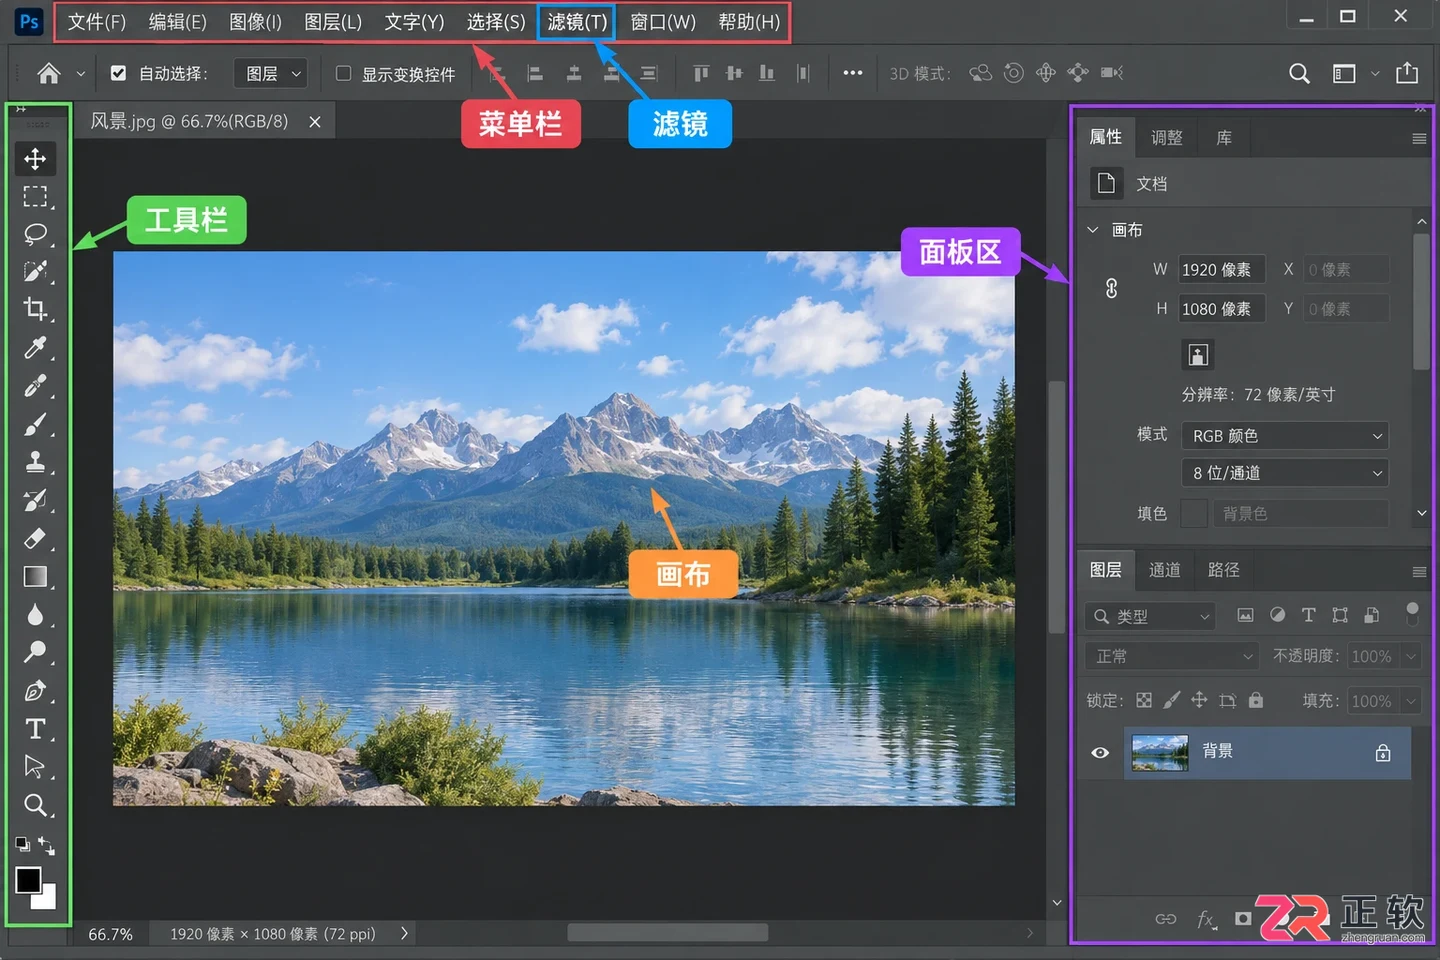Open the 属性 panel menu button
This screenshot has width=1440, height=960.
tap(1419, 139)
